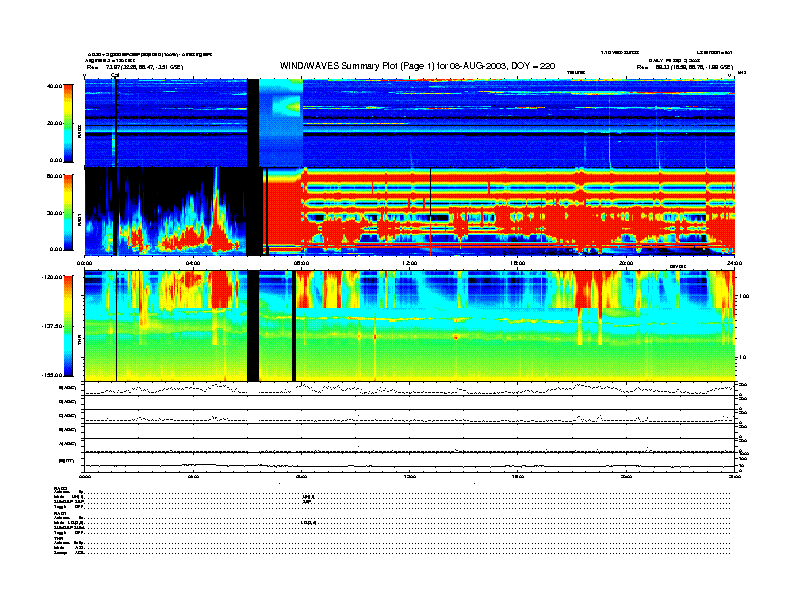Click the RAD2 vertical axis label
This screenshot has width=792, height=612.
point(79,131)
